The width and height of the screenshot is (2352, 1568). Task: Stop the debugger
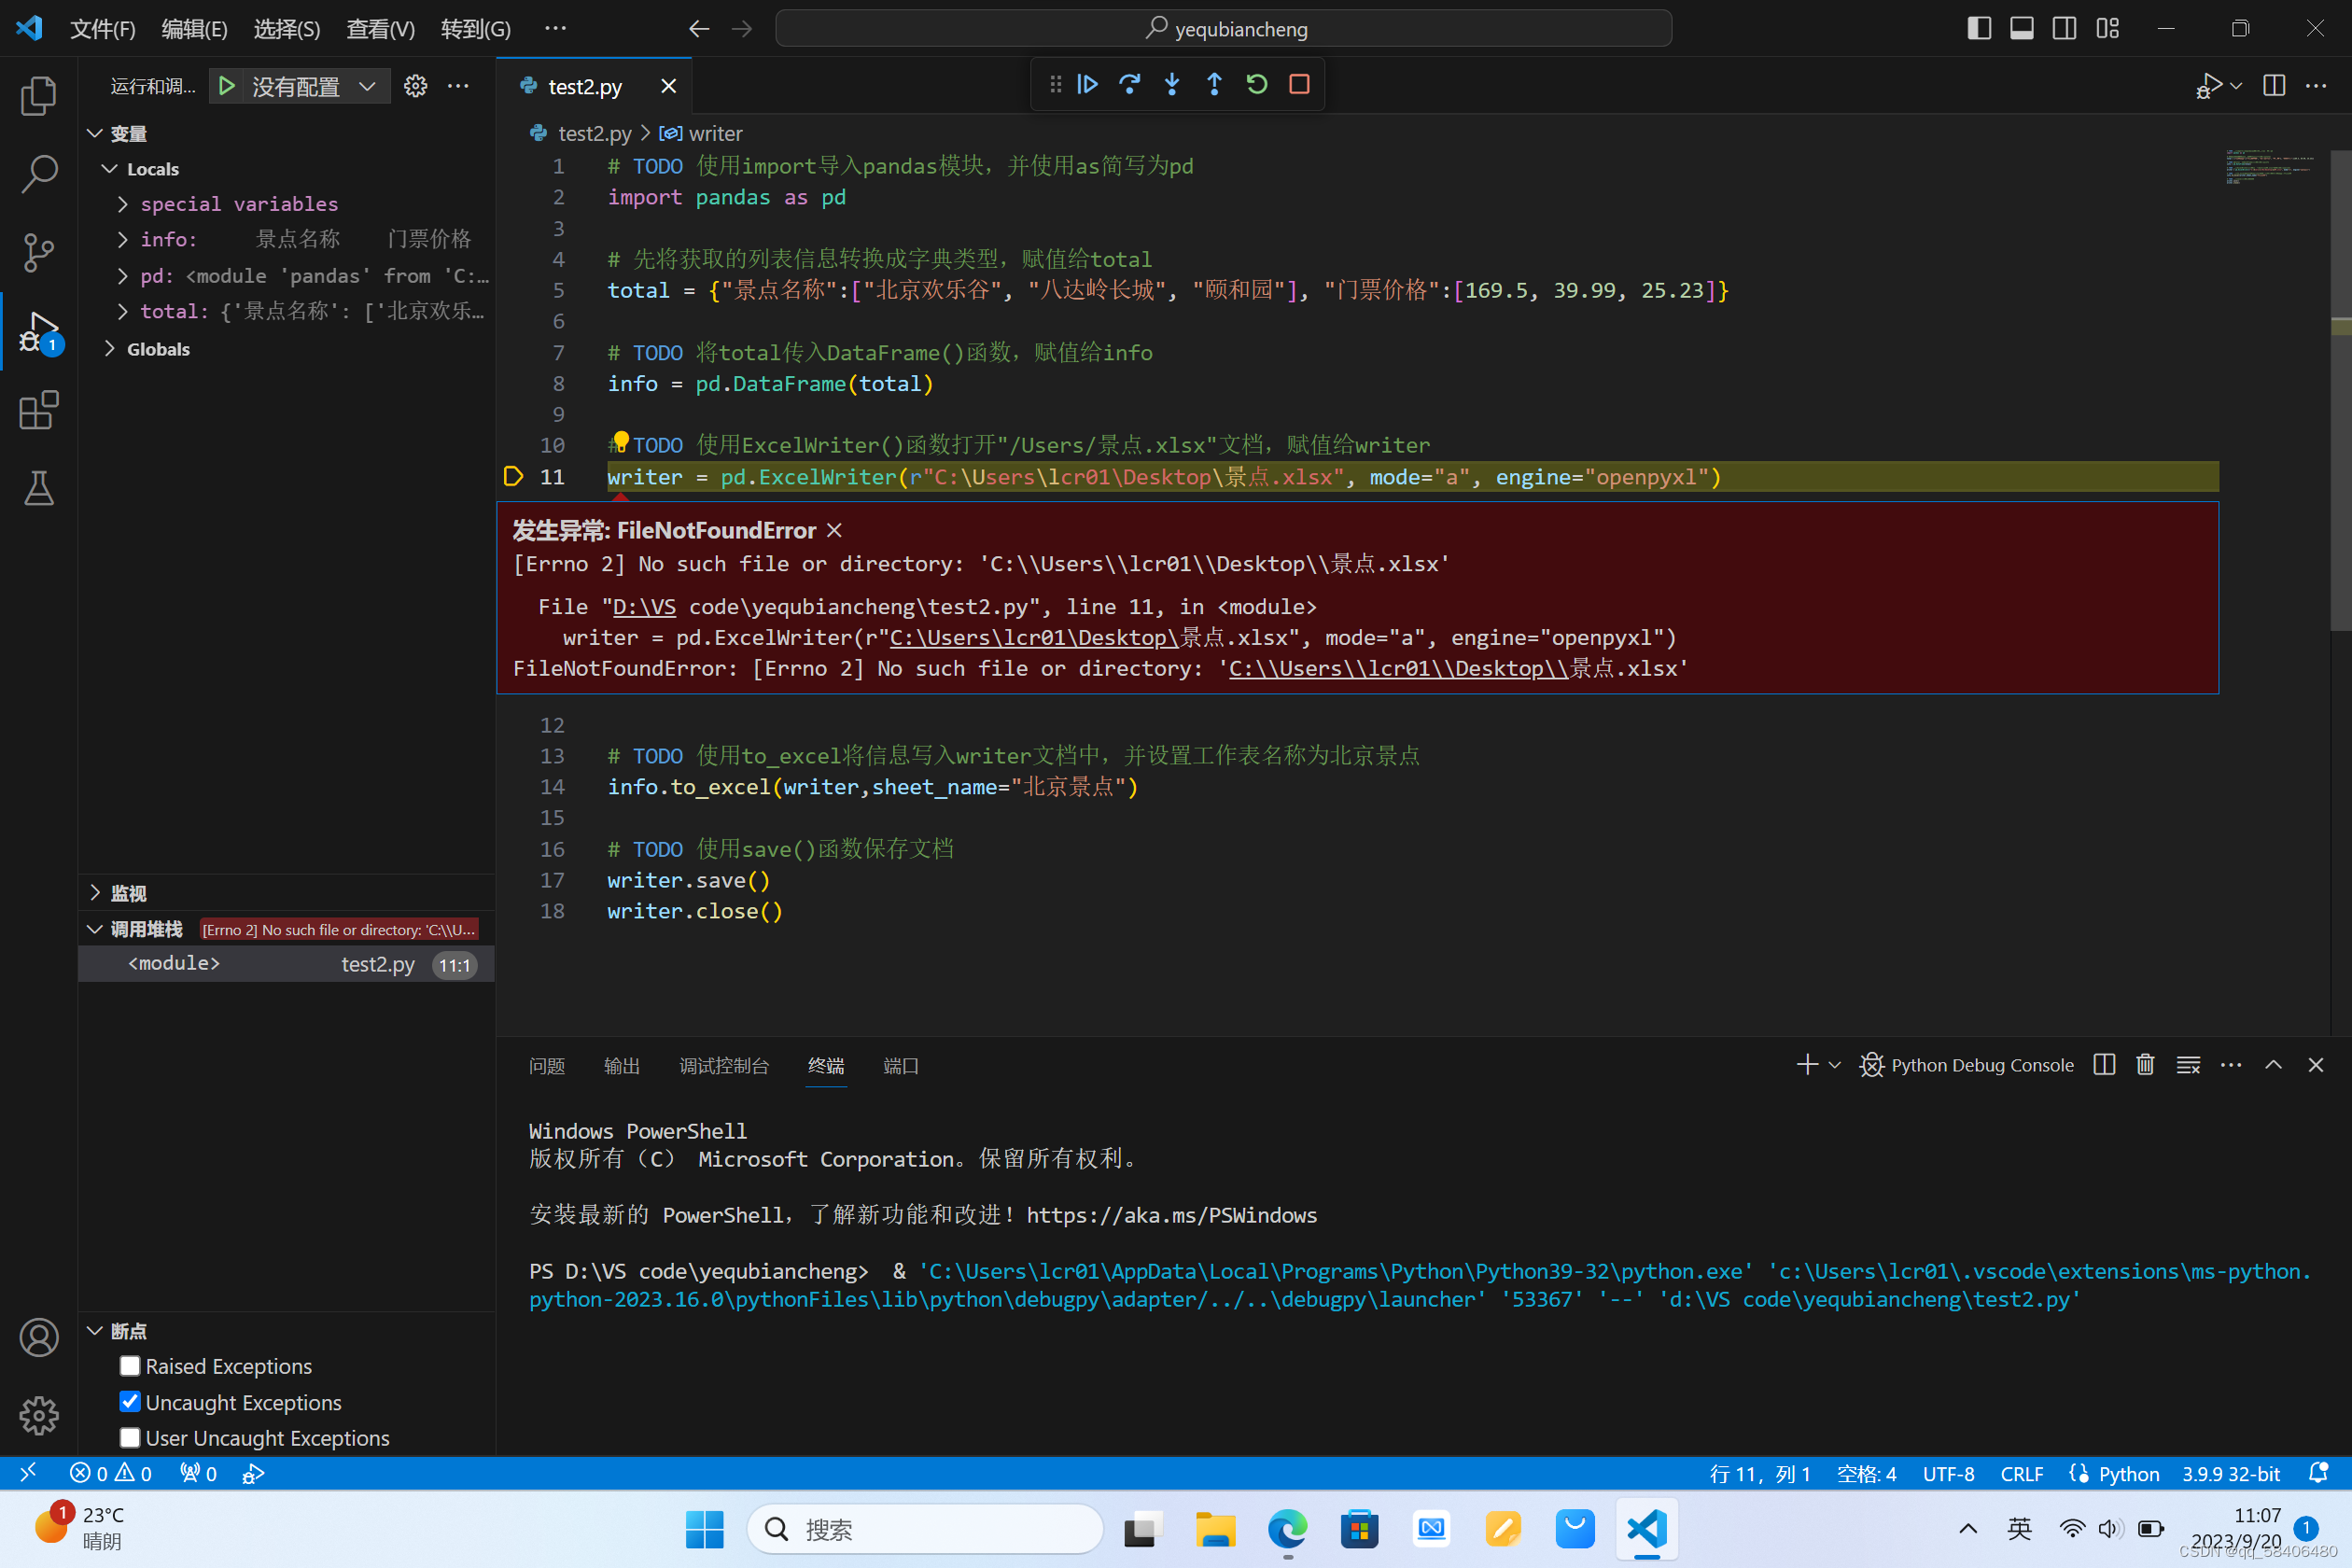coord(1299,84)
